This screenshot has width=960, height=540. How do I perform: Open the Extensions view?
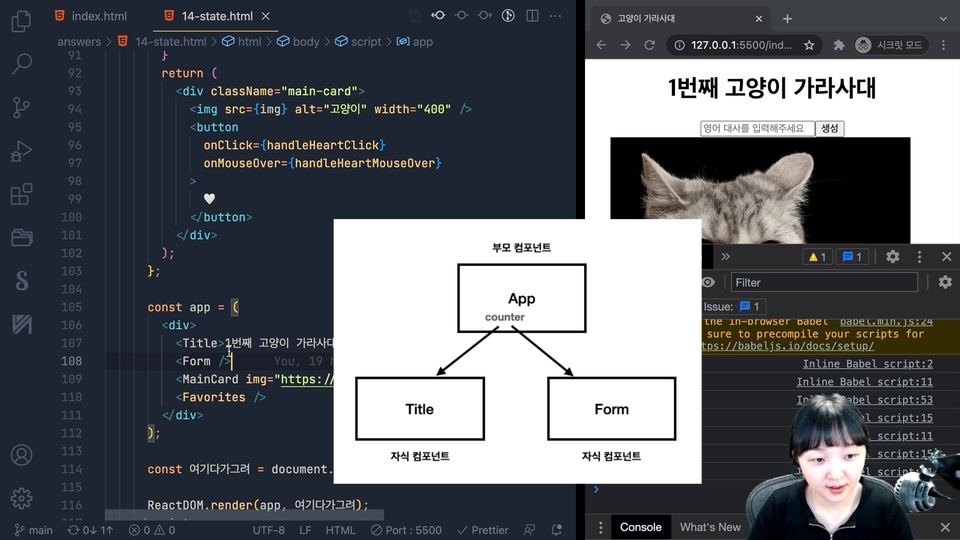[21, 194]
